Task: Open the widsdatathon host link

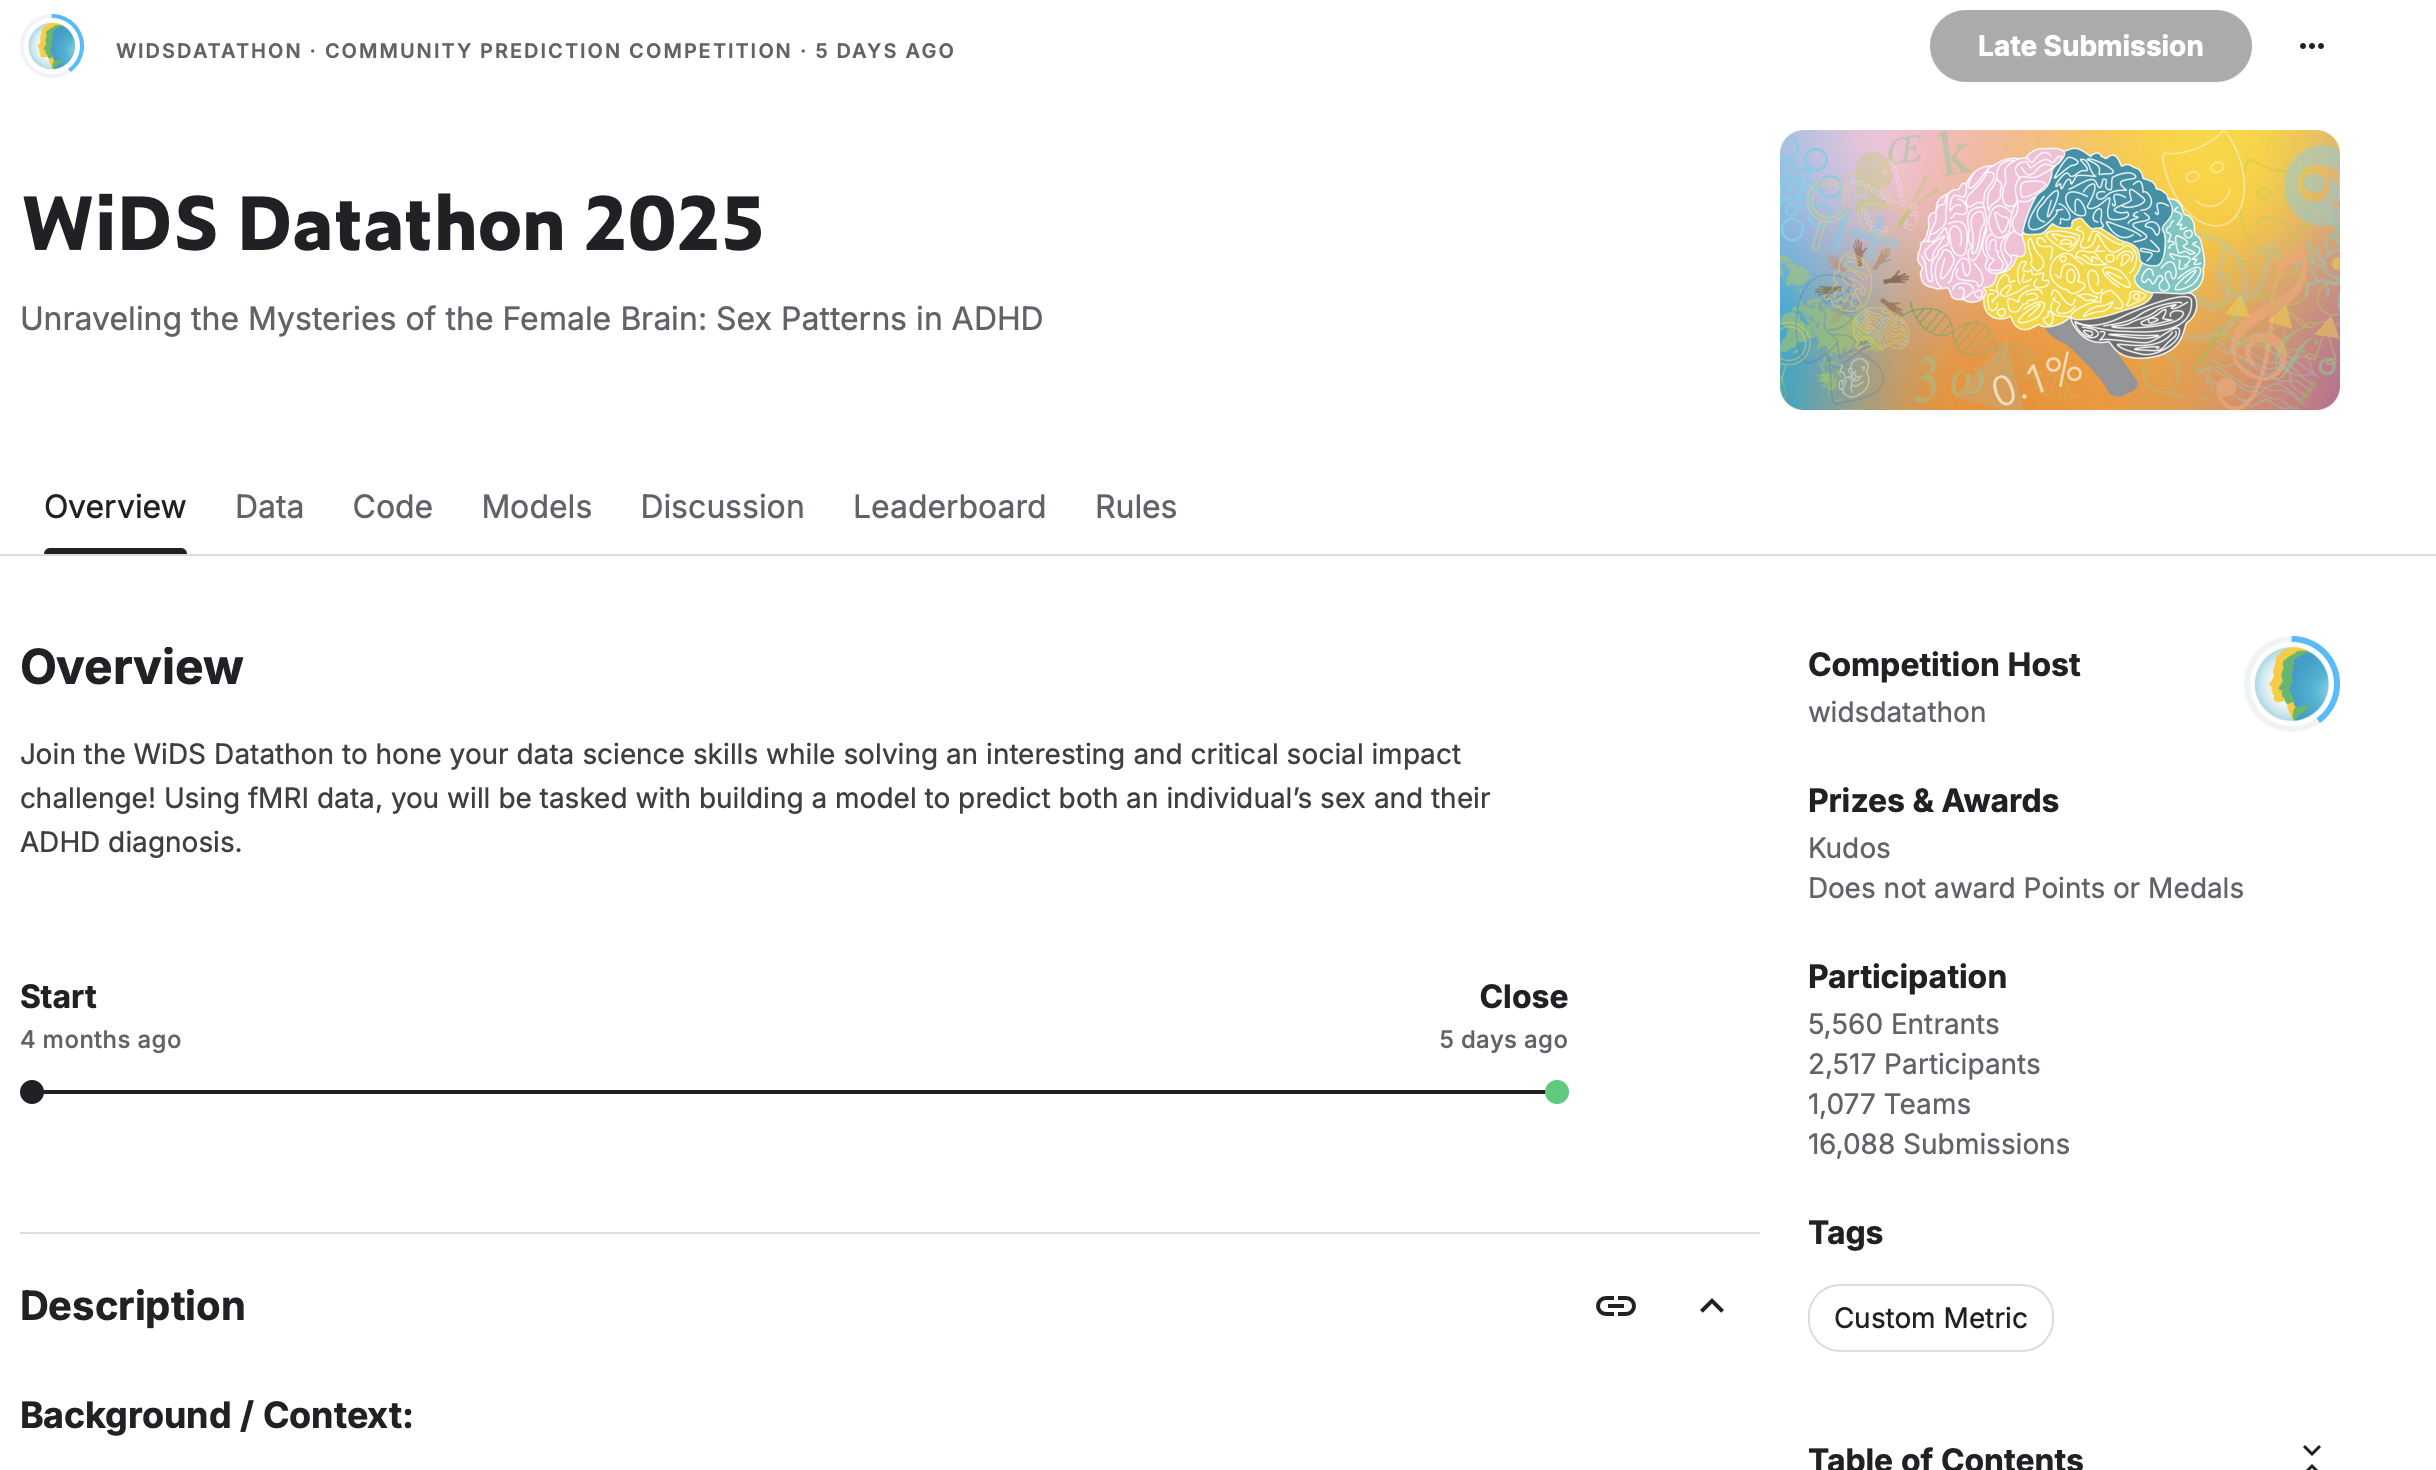Action: (x=1896, y=712)
